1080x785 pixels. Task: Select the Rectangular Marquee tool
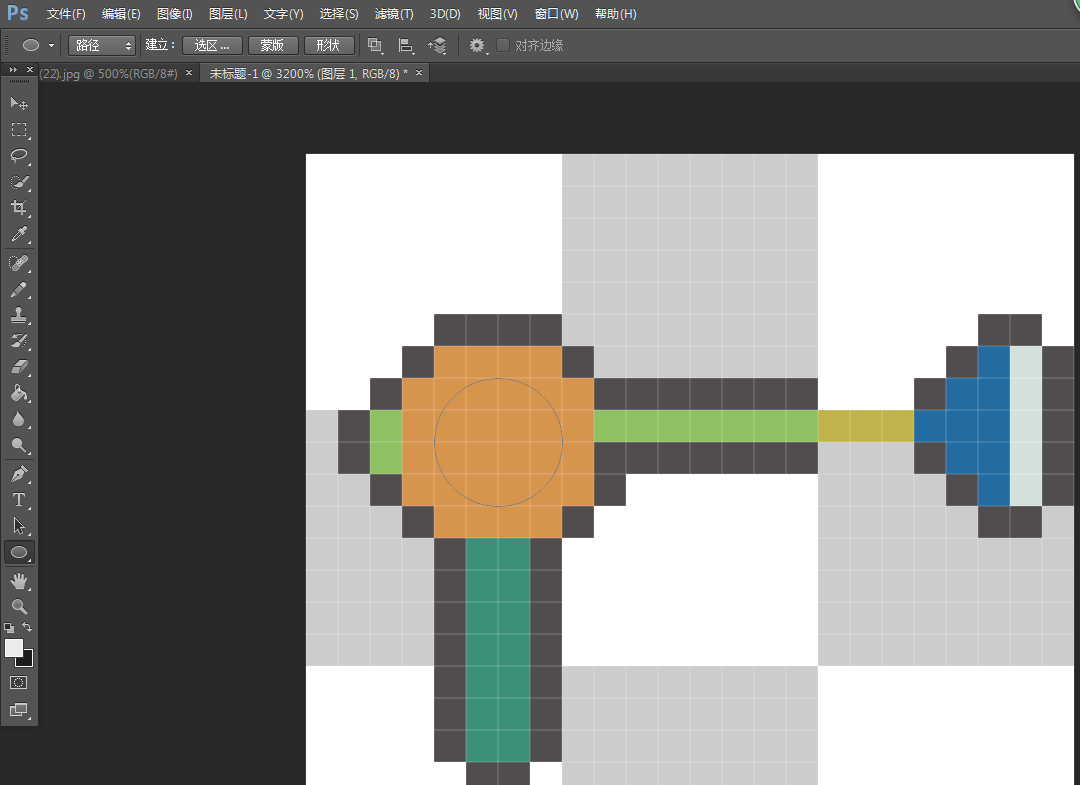click(19, 129)
